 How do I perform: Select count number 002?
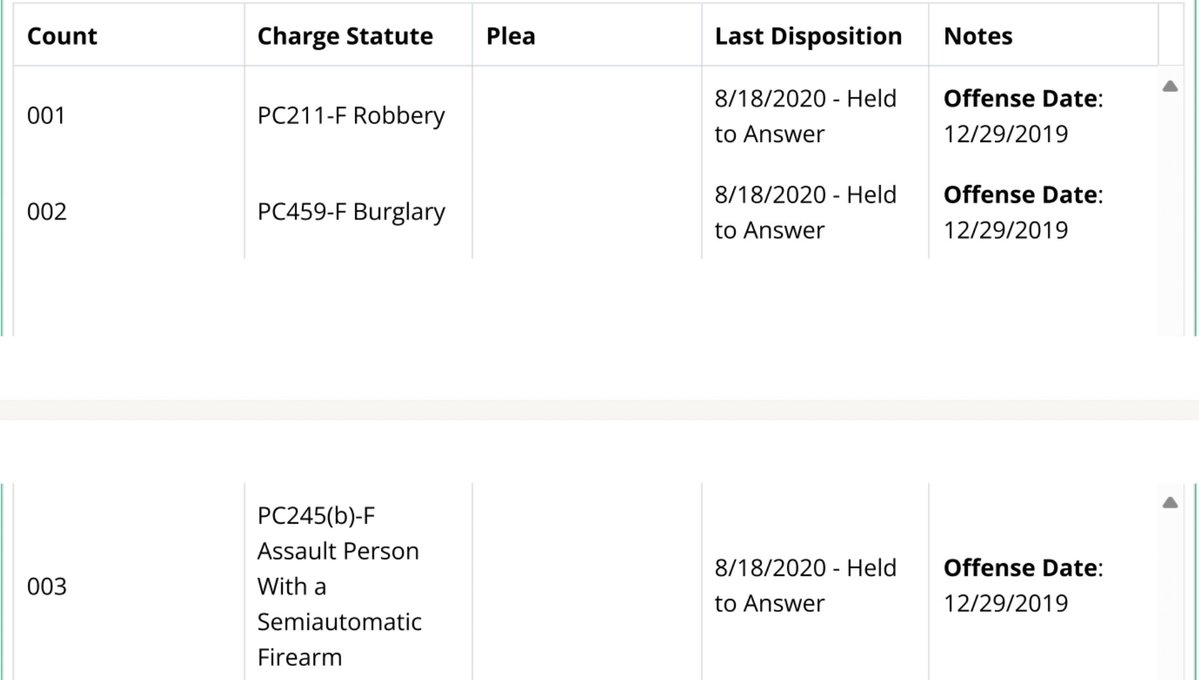pyautogui.click(x=46, y=212)
